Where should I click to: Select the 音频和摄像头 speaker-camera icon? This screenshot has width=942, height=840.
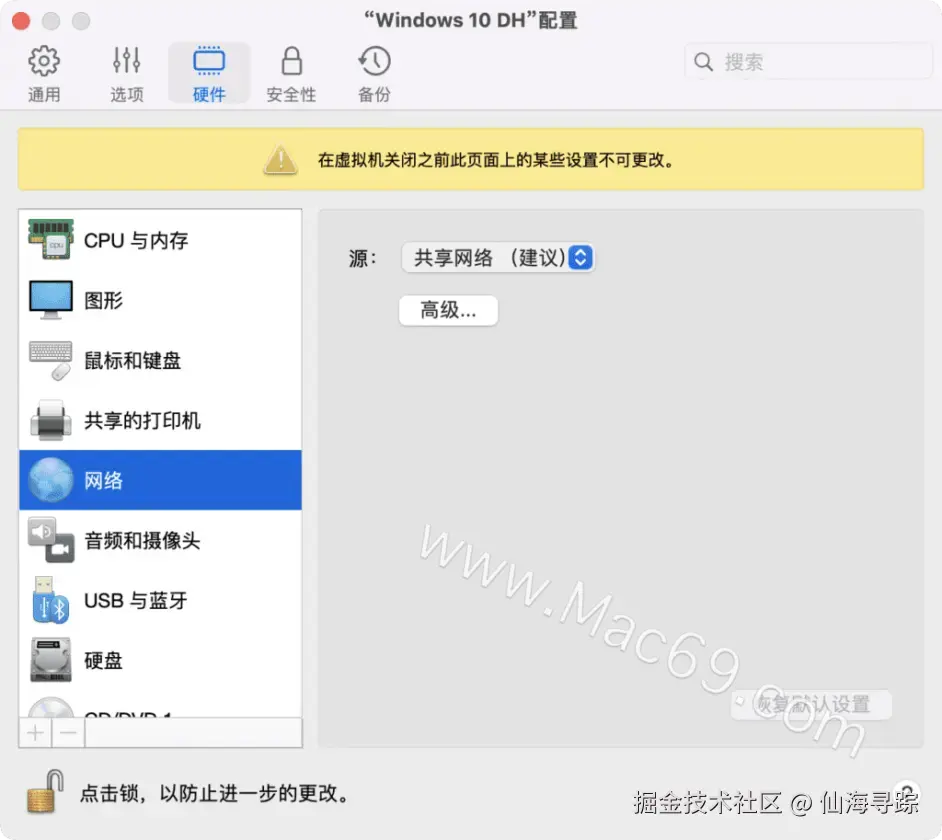51,540
